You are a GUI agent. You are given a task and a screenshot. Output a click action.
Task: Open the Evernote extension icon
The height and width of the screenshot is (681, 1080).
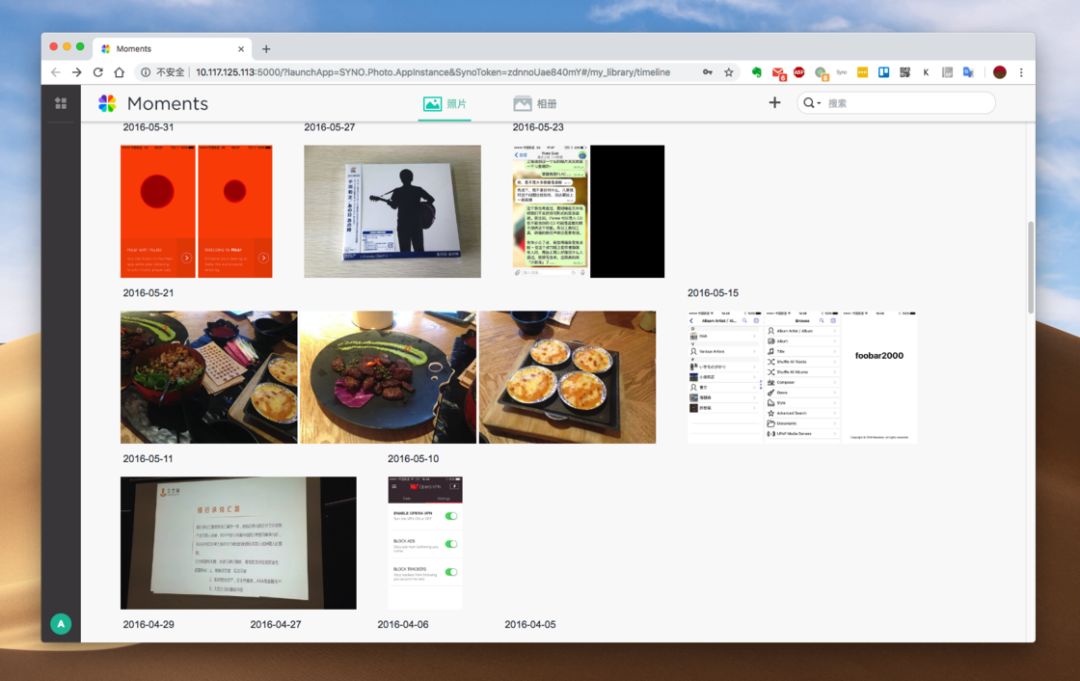pos(756,72)
